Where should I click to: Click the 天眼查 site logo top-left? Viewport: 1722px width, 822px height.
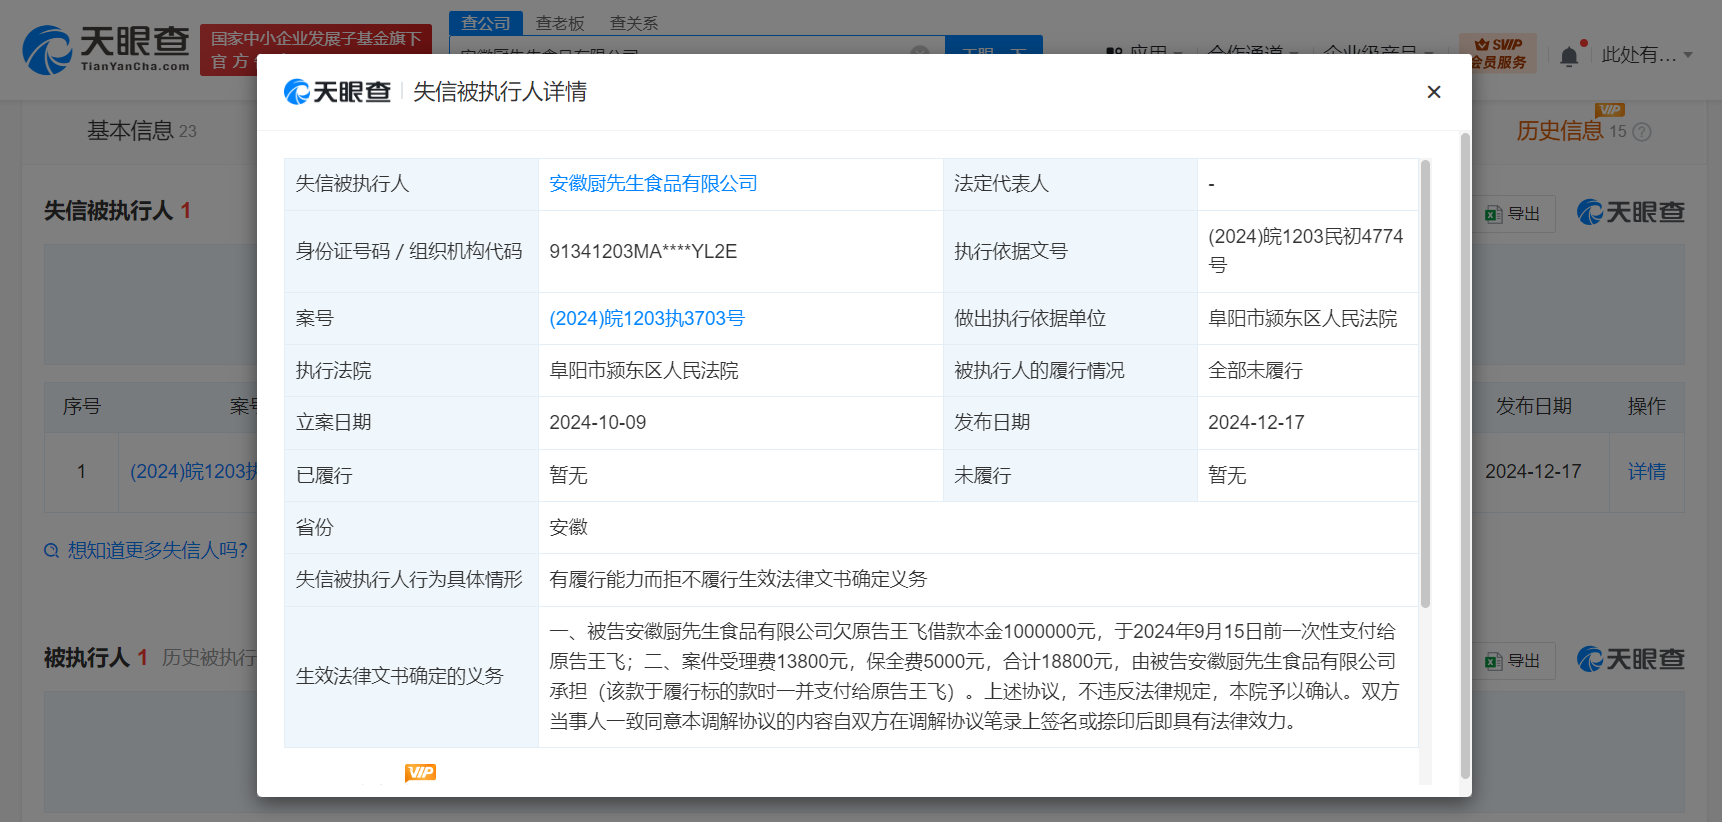tap(106, 50)
